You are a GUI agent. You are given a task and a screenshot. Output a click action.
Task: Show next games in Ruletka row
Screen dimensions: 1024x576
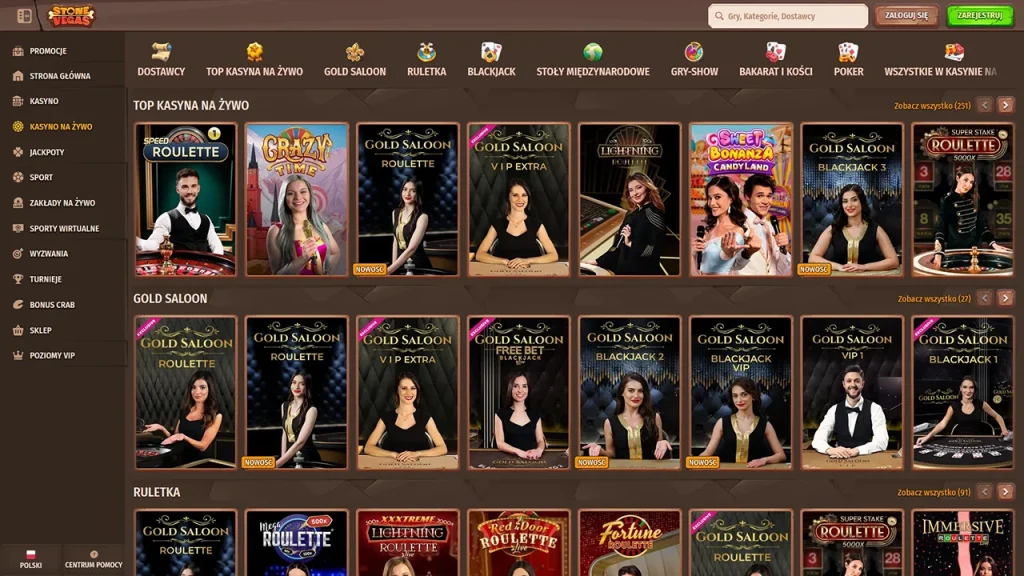1005,492
